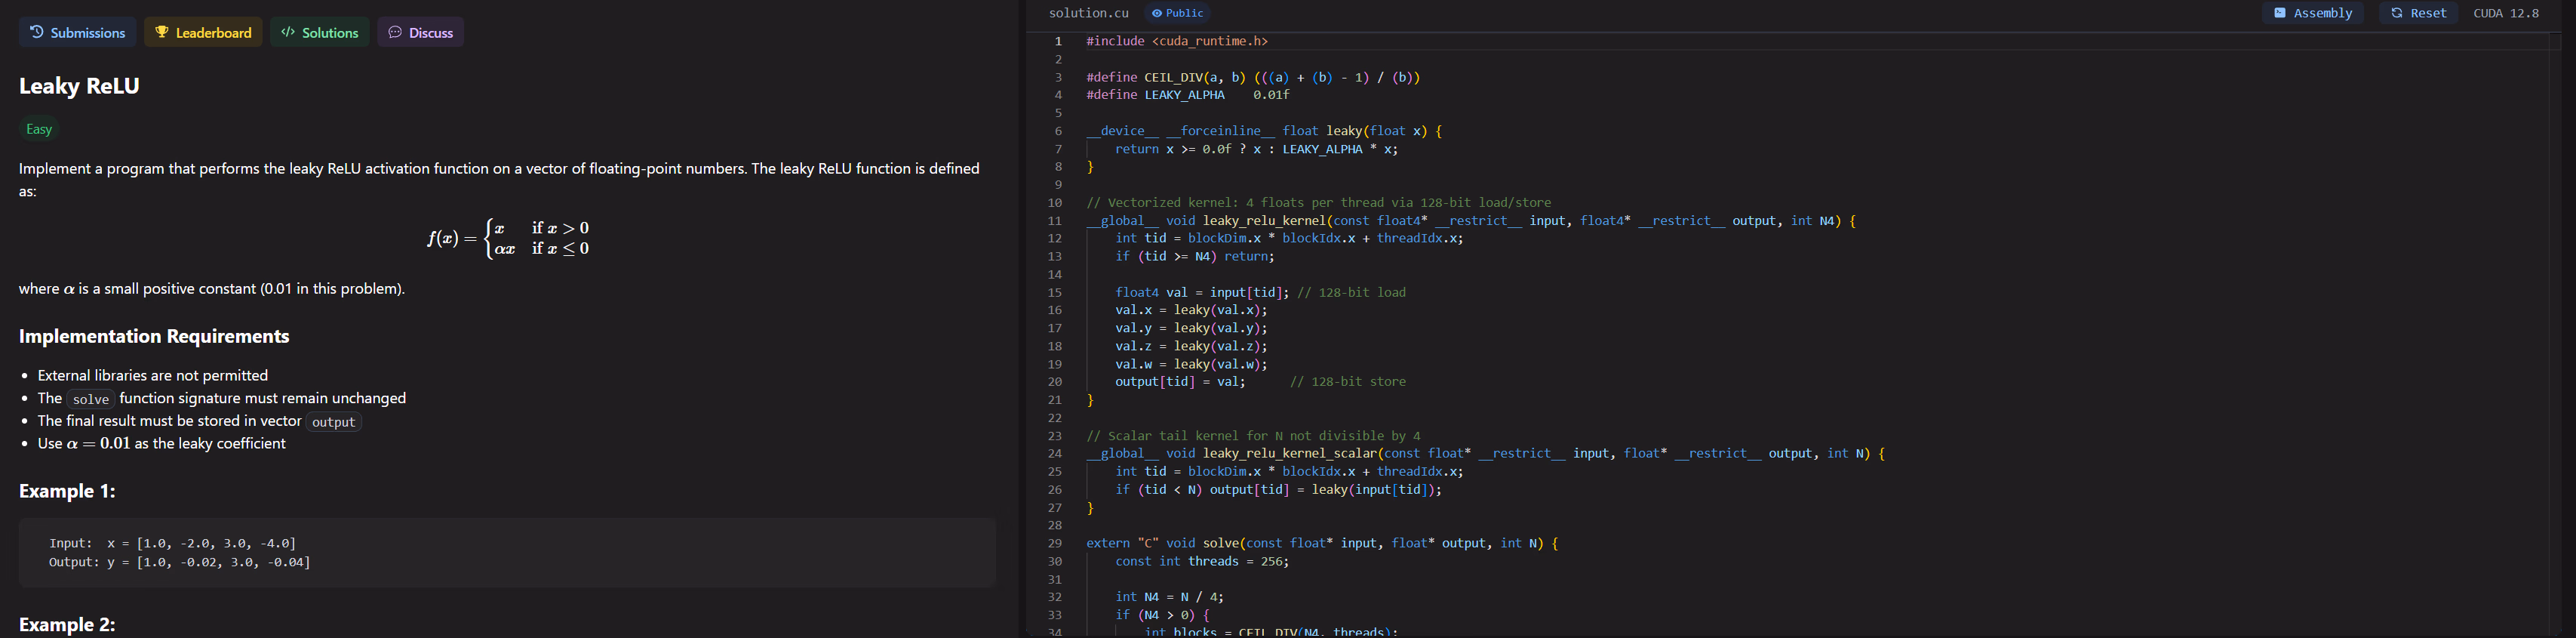The height and width of the screenshot is (638, 2576).
Task: Click the '#define CEIL_DIV' code line
Action: tap(1253, 77)
